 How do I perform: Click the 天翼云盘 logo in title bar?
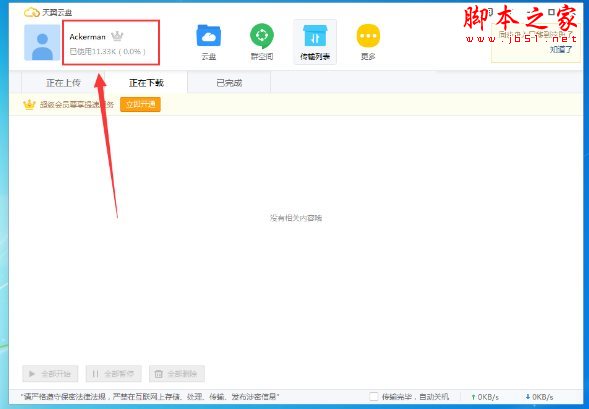click(x=48, y=12)
